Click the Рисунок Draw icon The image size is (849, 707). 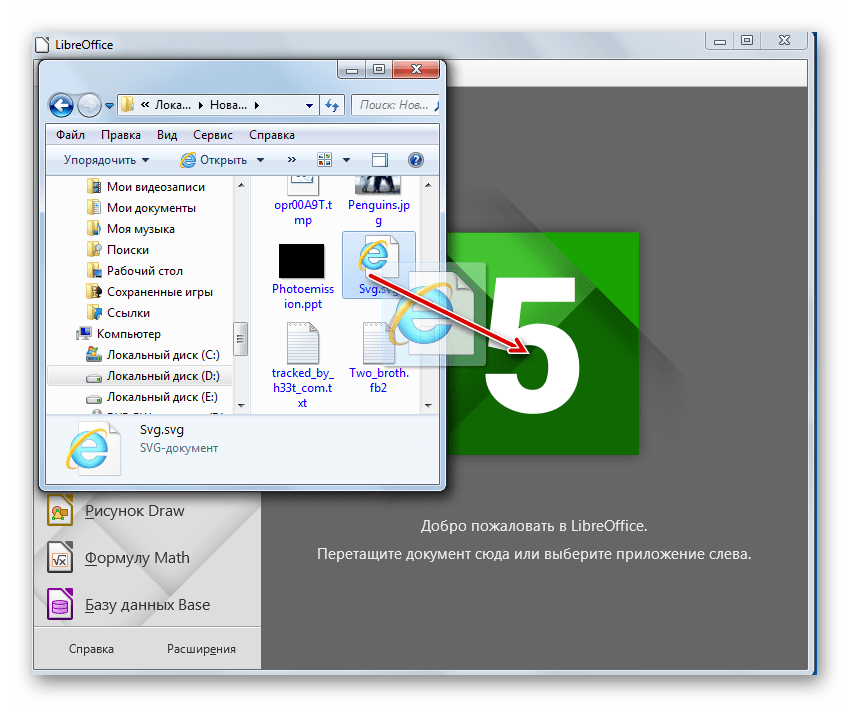59,511
